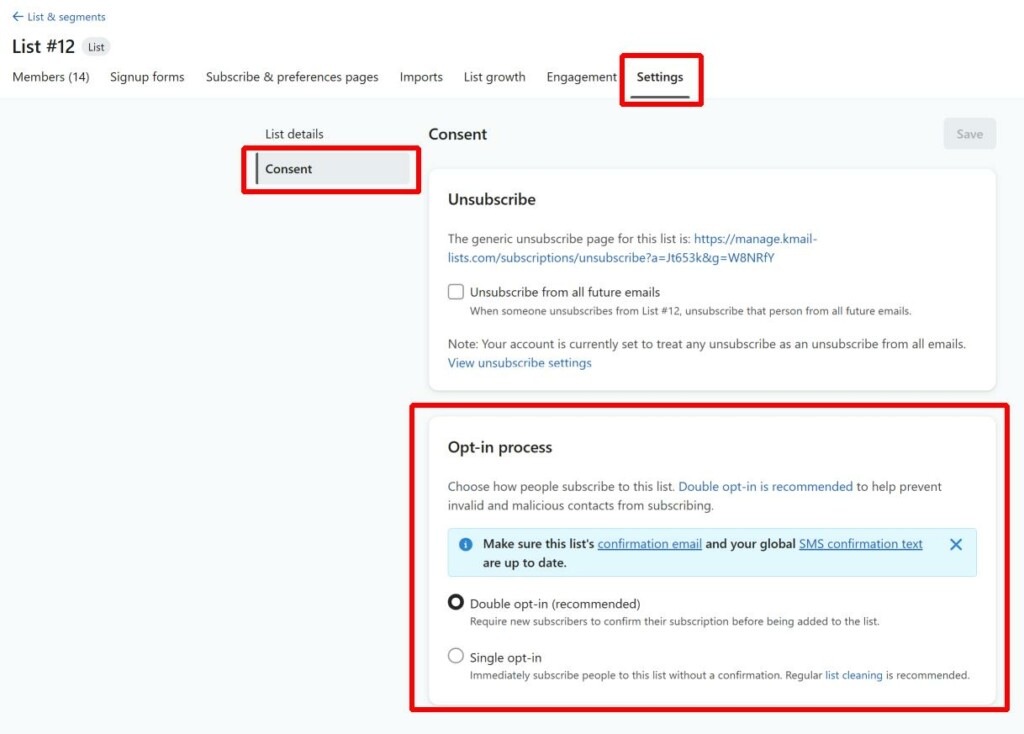Open the confirmation email link
This screenshot has width=1024, height=734.
(650, 544)
